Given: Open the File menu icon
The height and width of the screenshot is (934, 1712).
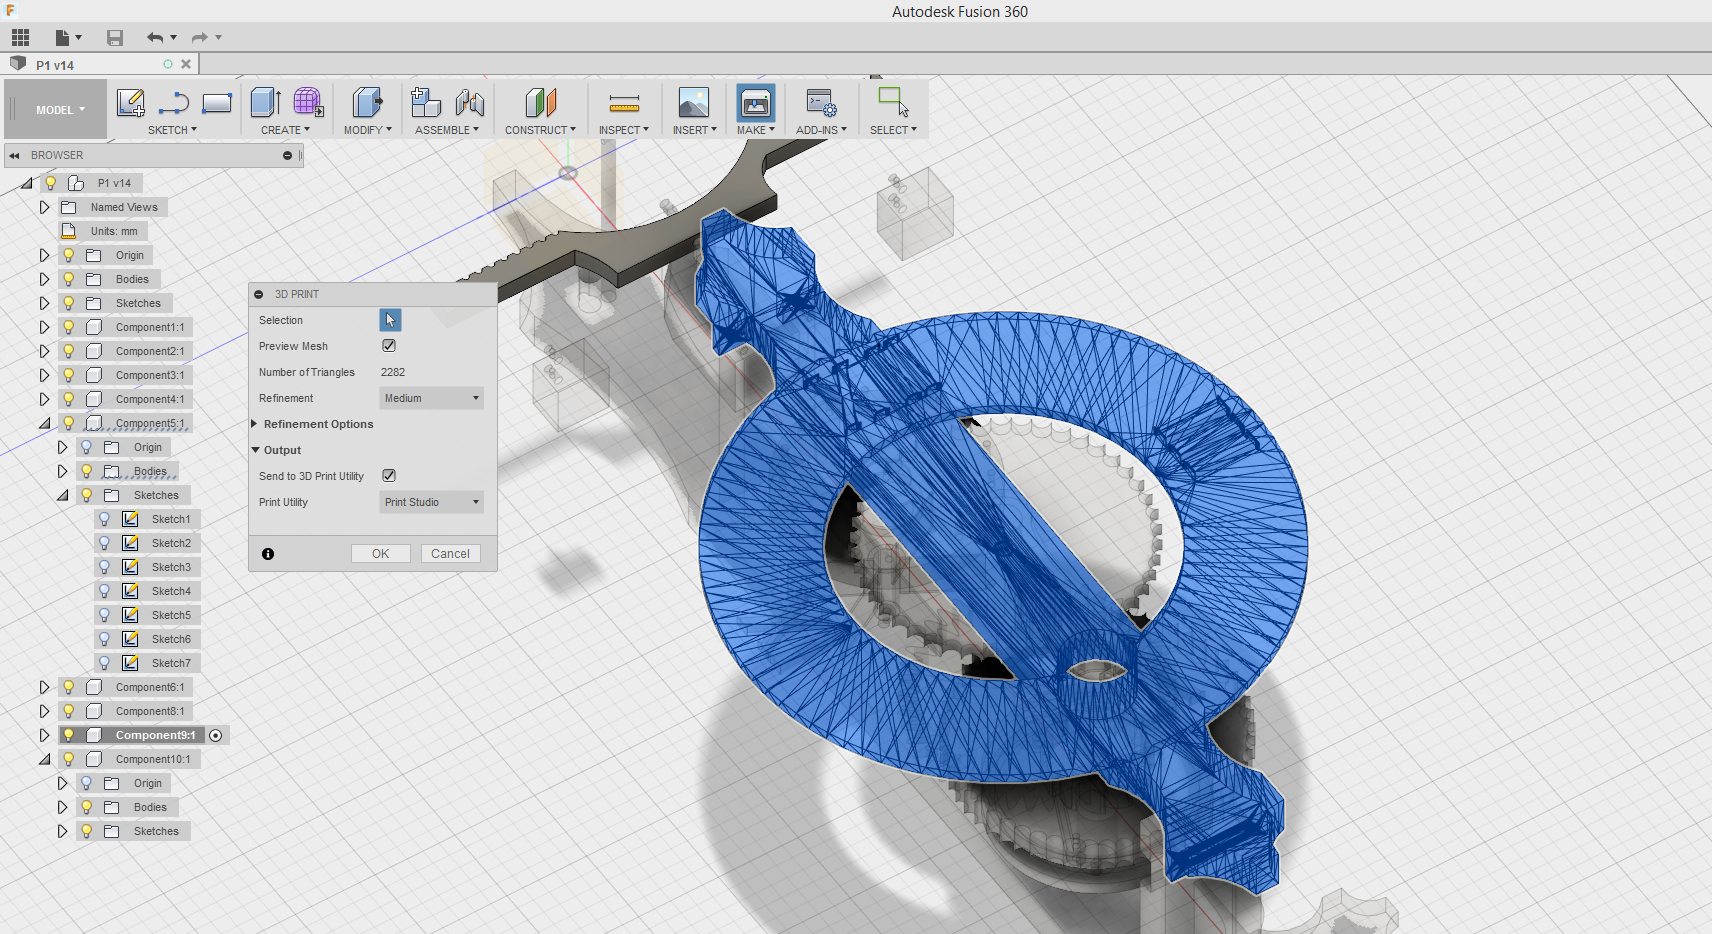Looking at the screenshot, I should [67, 38].
